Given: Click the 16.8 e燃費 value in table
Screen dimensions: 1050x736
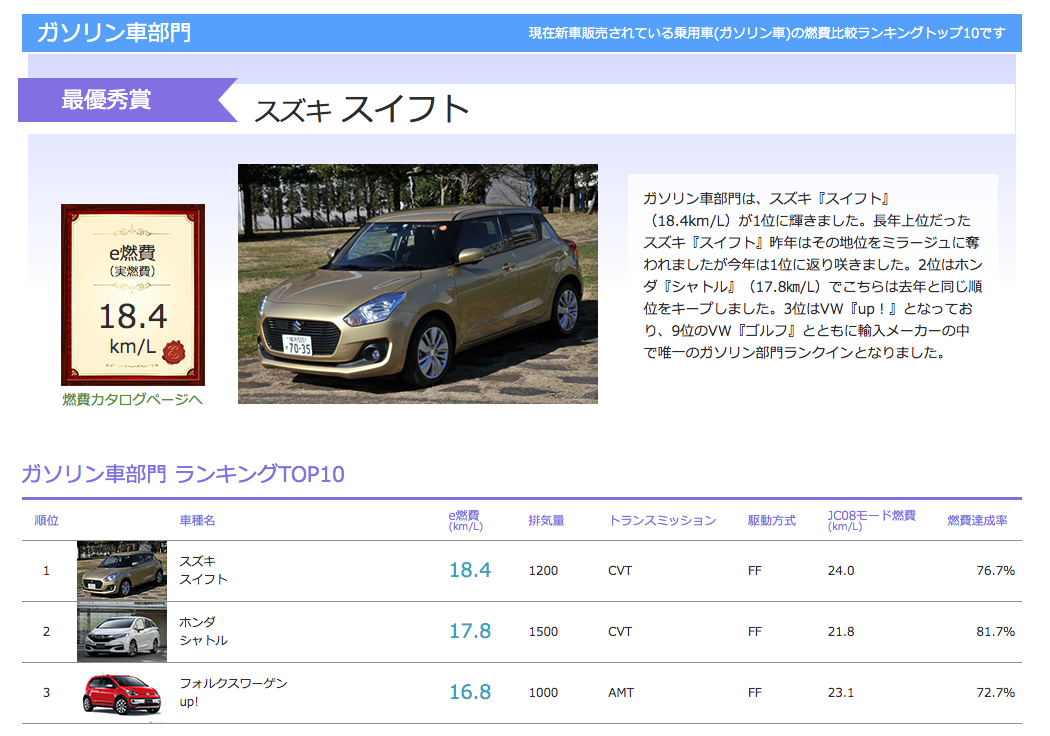Looking at the screenshot, I should [470, 693].
